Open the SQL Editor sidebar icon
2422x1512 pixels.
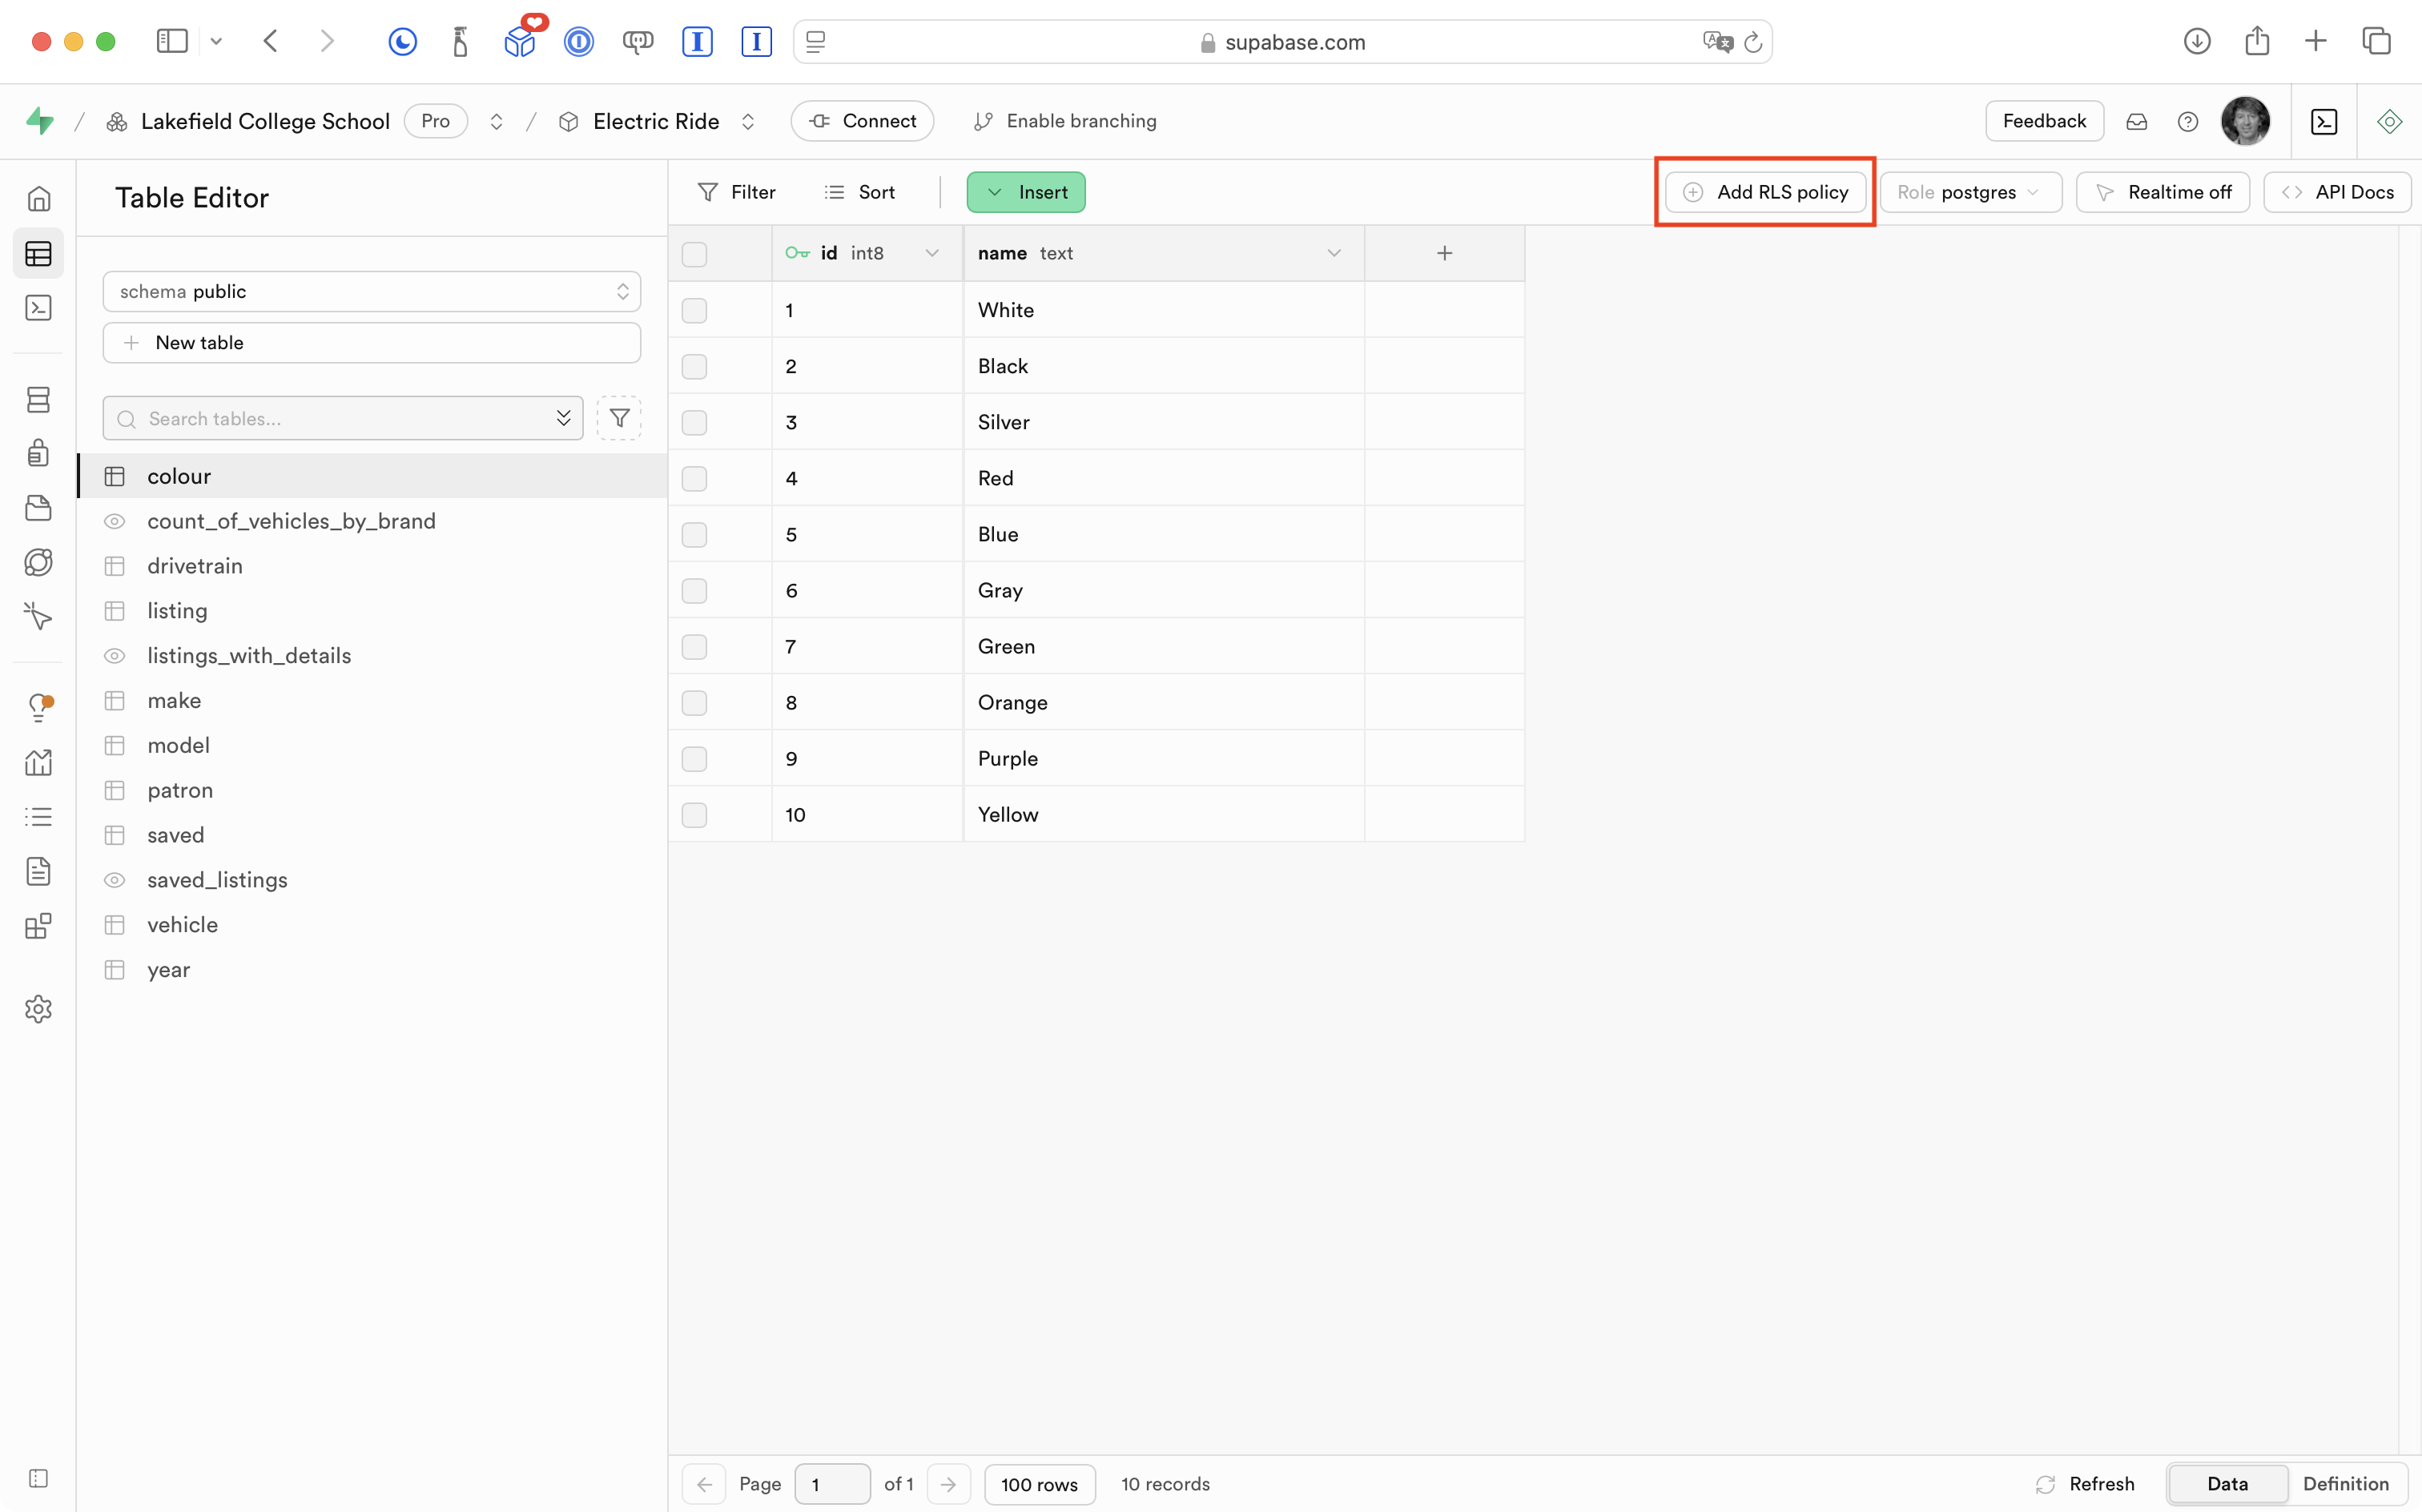[x=38, y=308]
